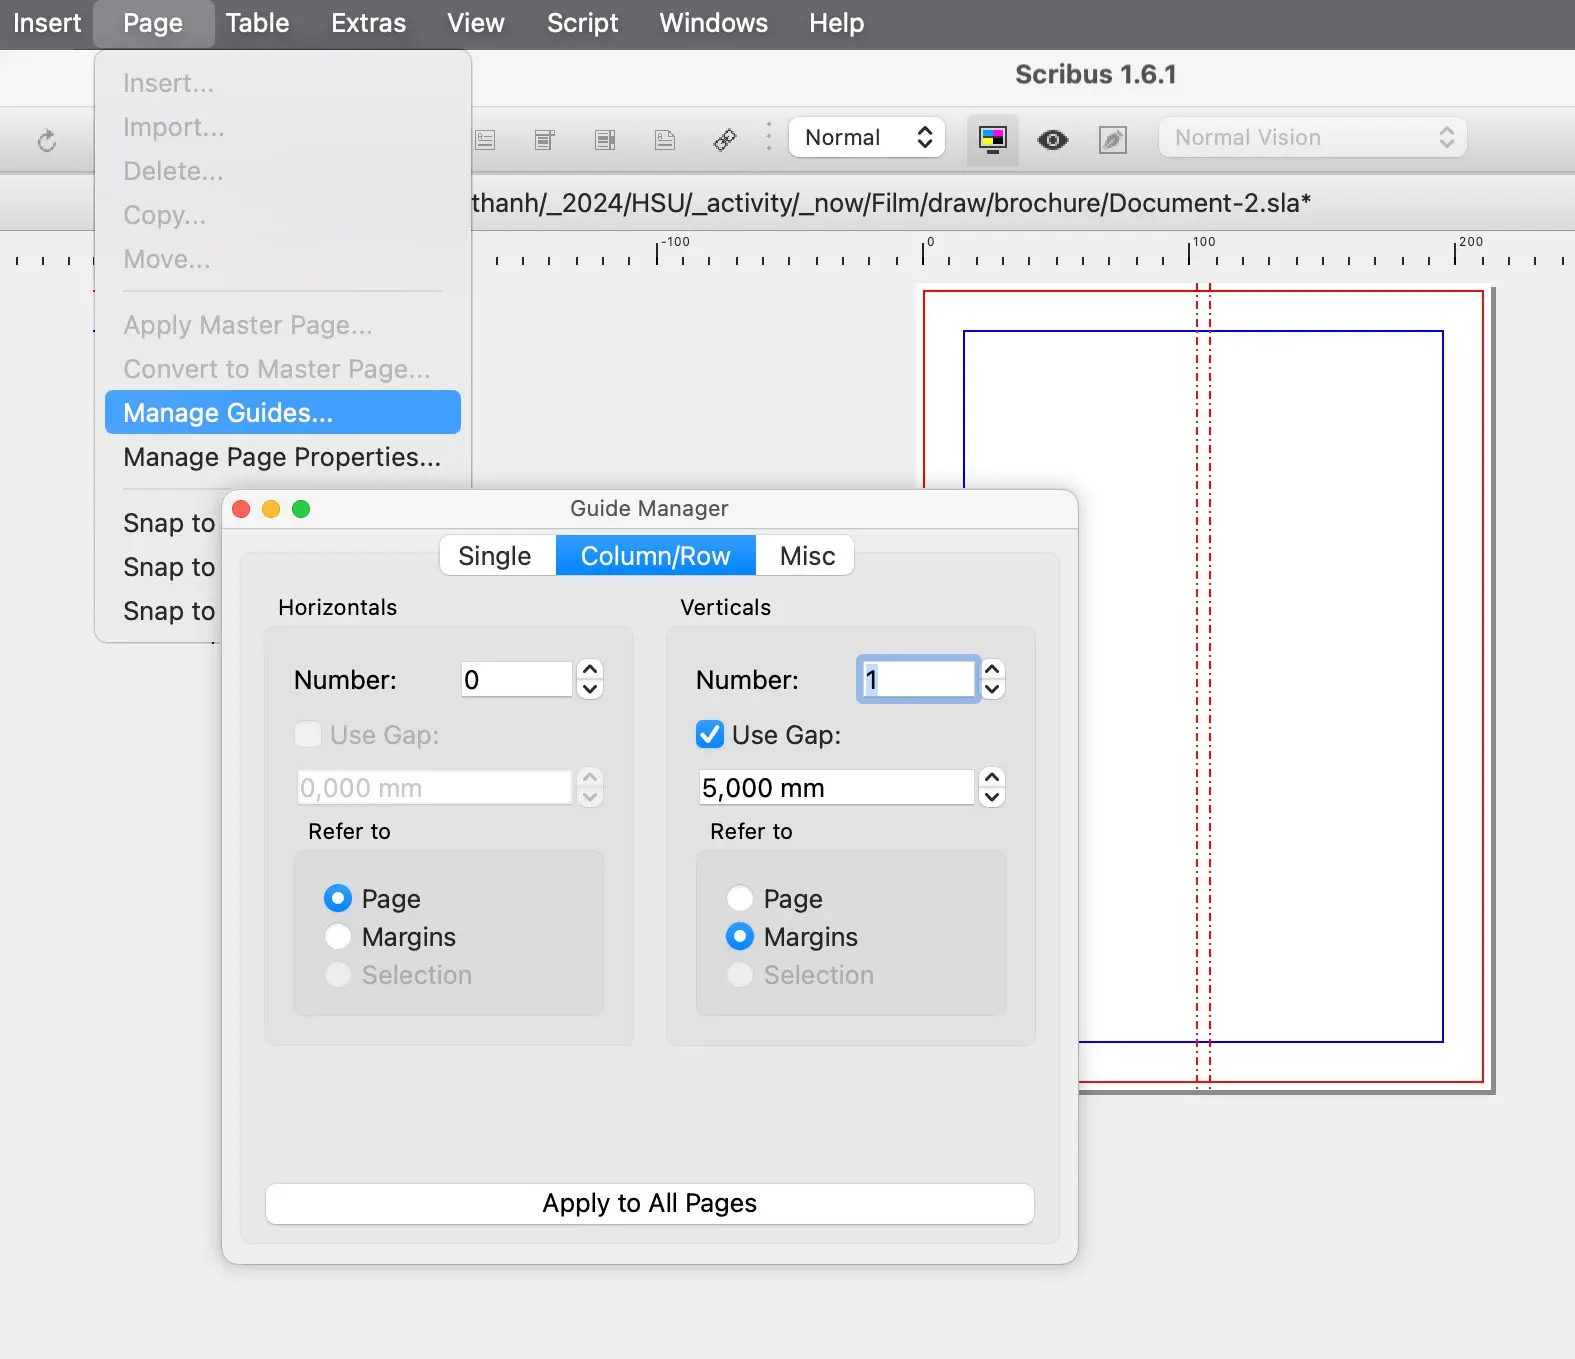The height and width of the screenshot is (1359, 1575).
Task: Switch to the Single tab
Action: point(495,556)
